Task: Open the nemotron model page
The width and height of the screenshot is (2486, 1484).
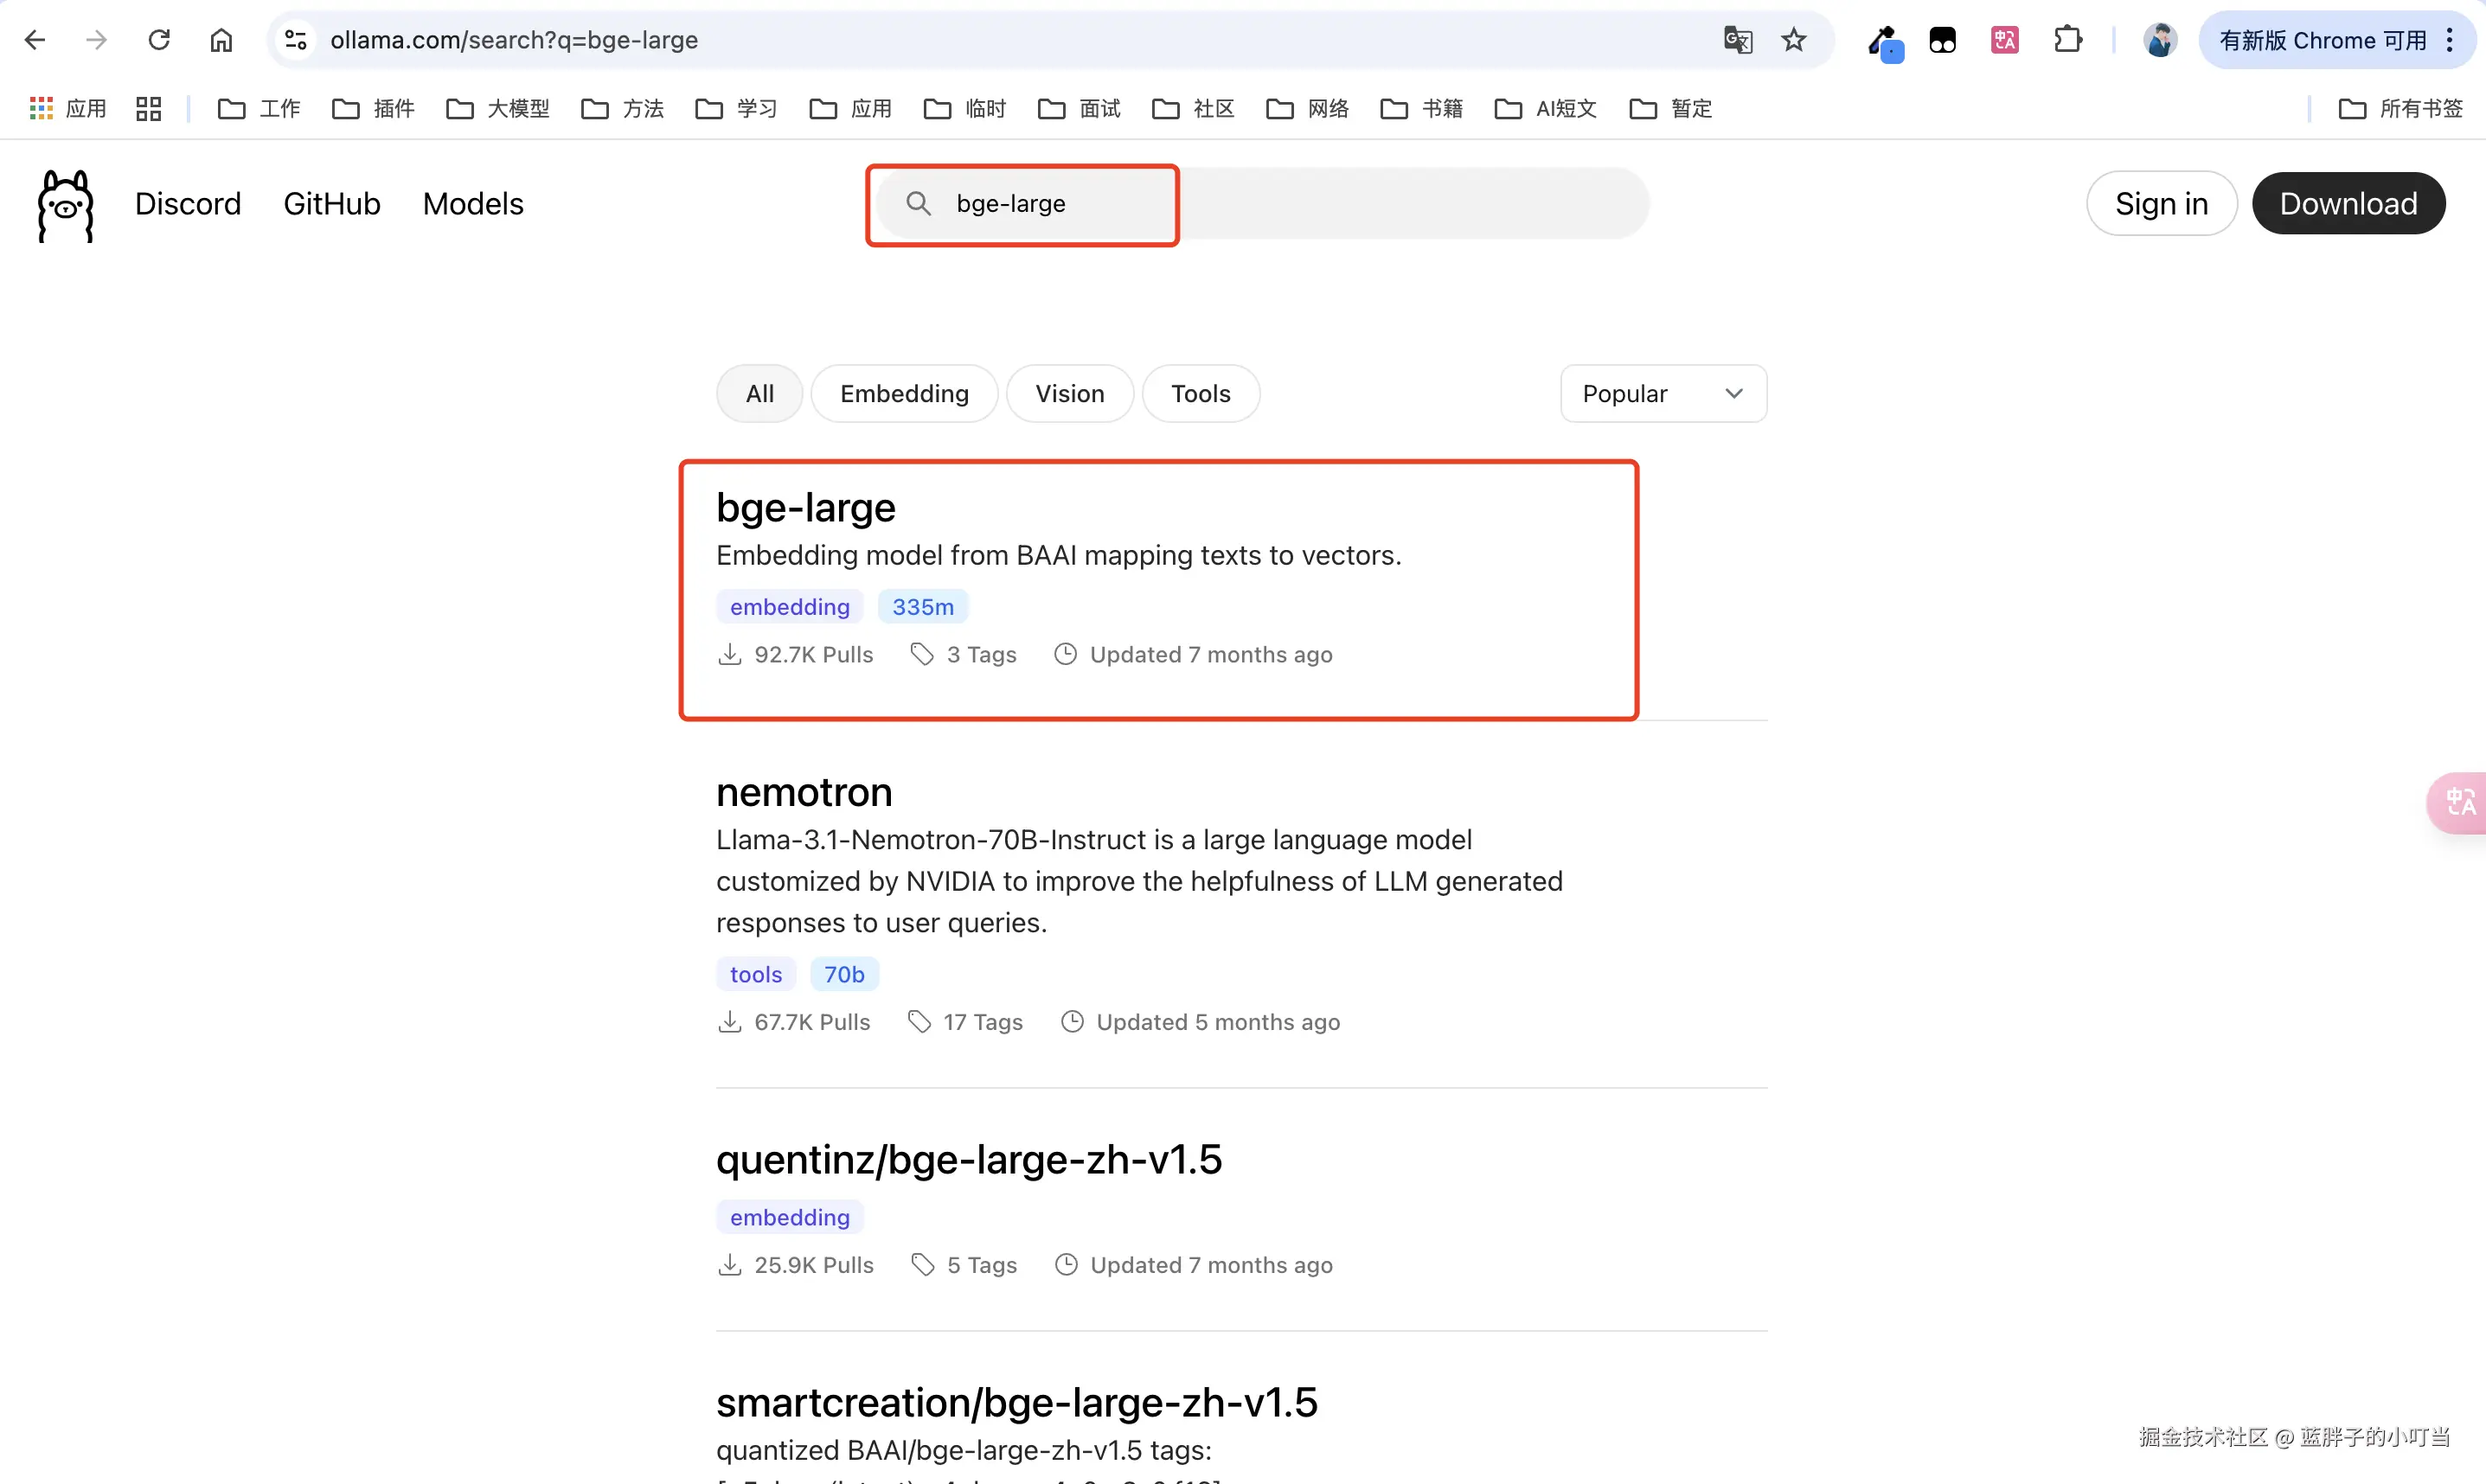Action: 803,791
